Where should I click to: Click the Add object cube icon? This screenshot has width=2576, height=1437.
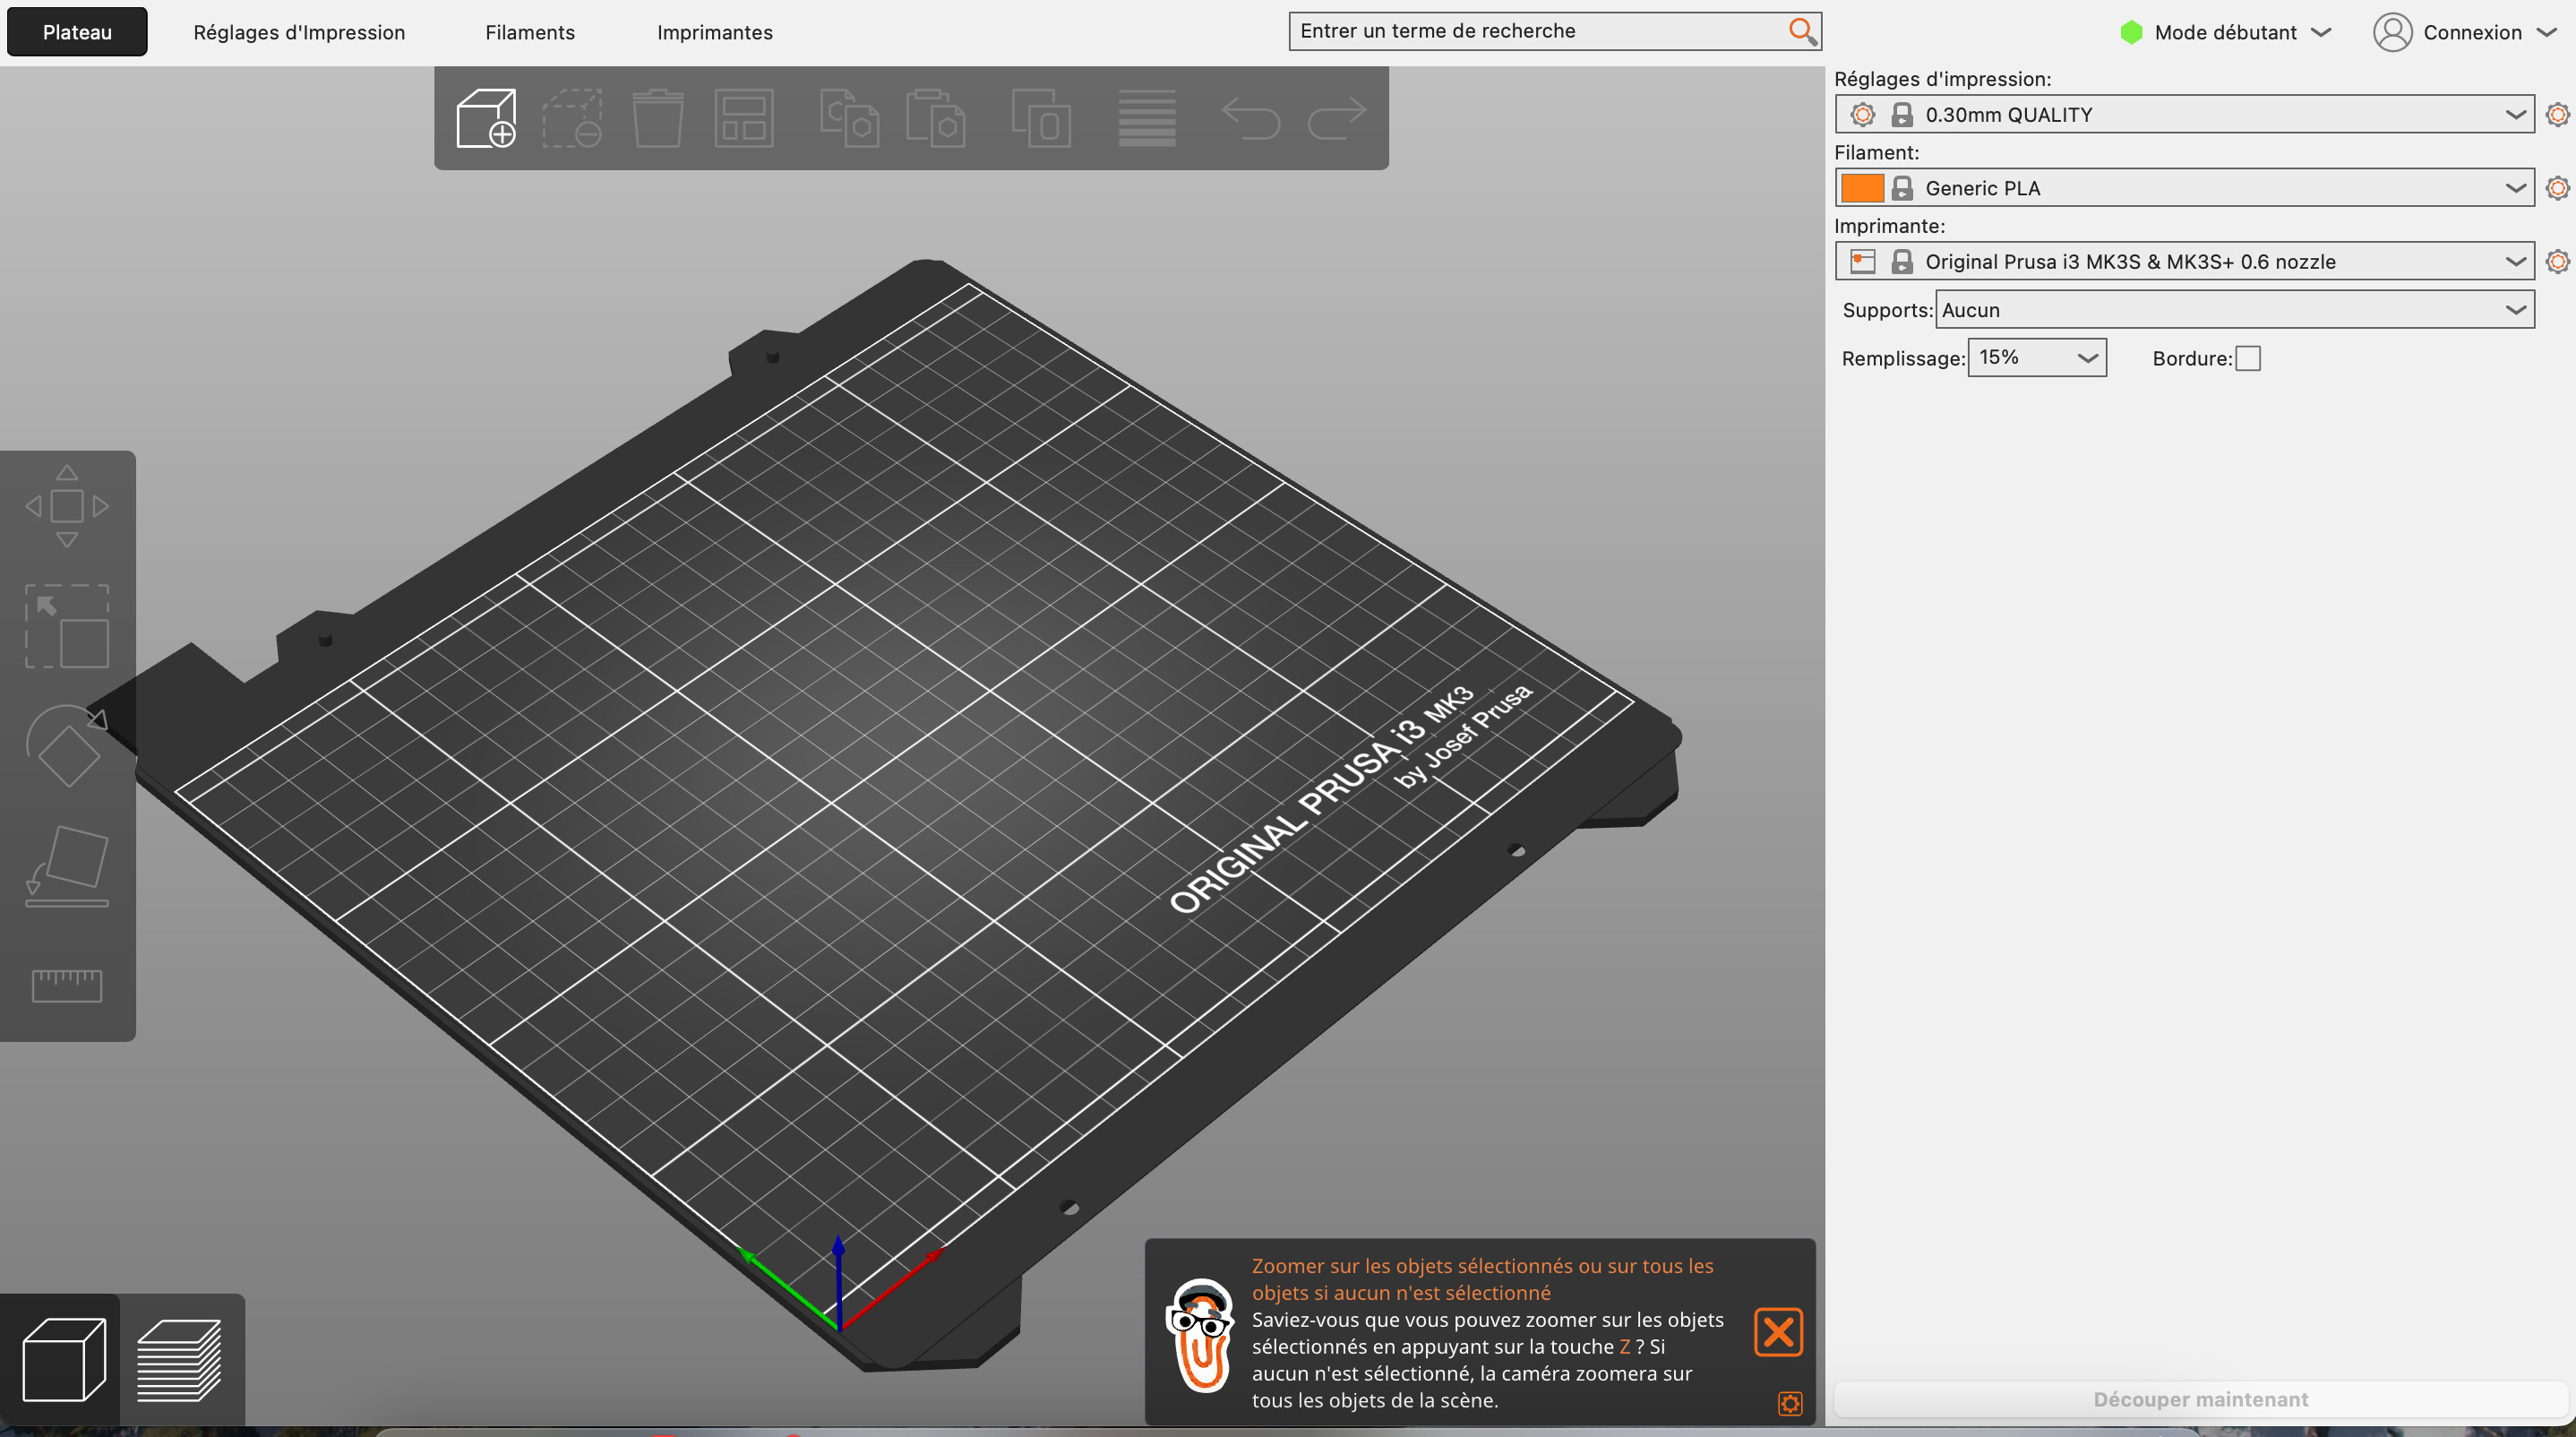tap(486, 118)
